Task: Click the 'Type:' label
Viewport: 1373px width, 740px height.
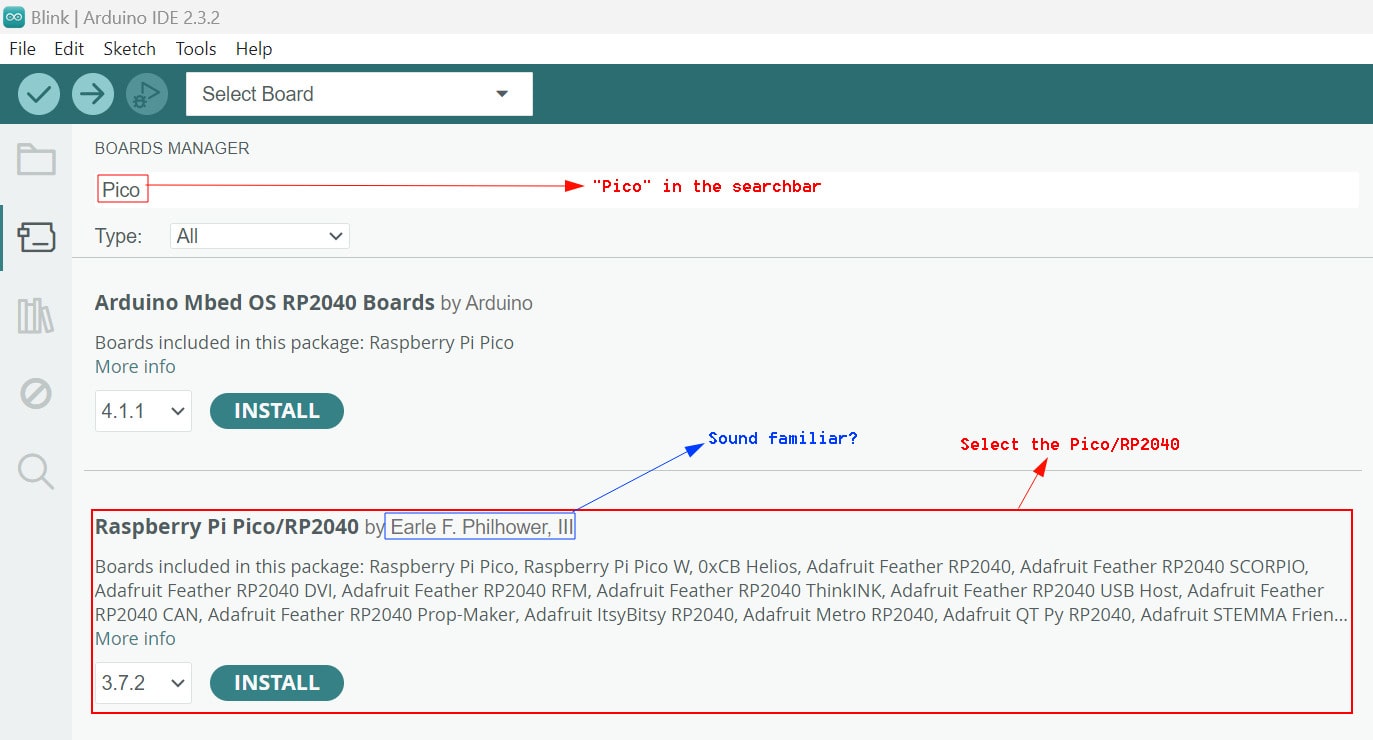Action: pyautogui.click(x=118, y=237)
